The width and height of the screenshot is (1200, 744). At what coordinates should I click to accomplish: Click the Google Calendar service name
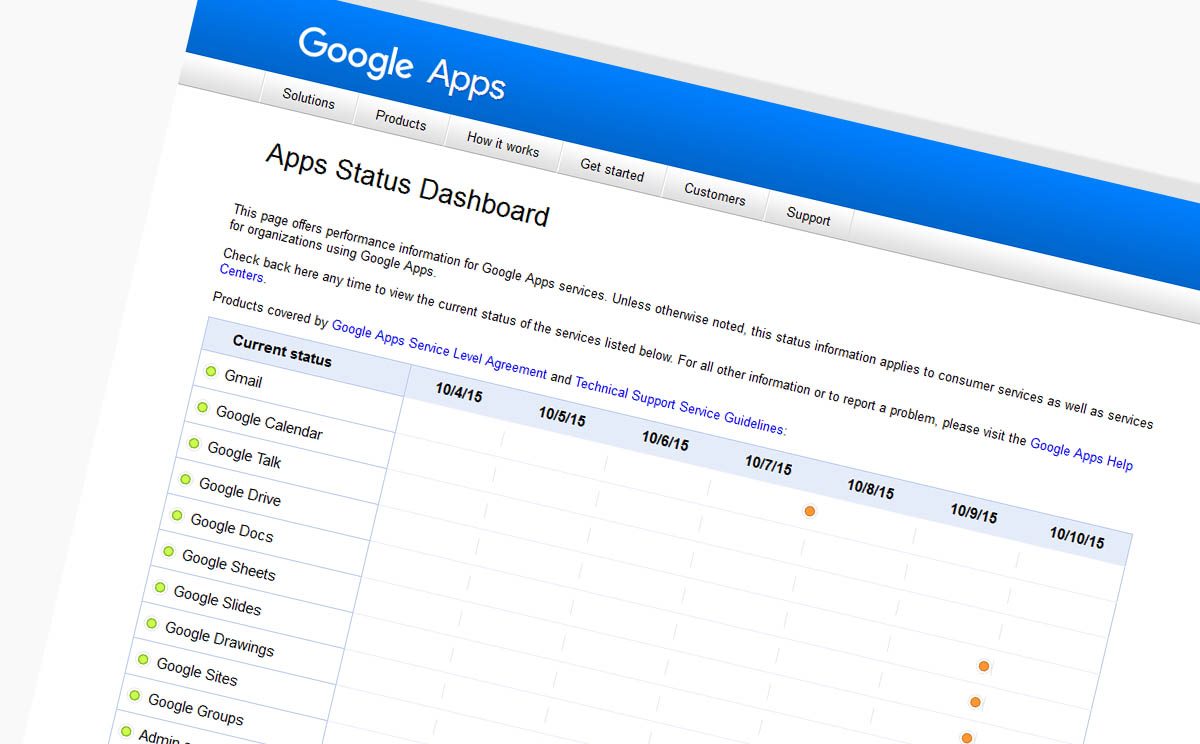[269, 422]
